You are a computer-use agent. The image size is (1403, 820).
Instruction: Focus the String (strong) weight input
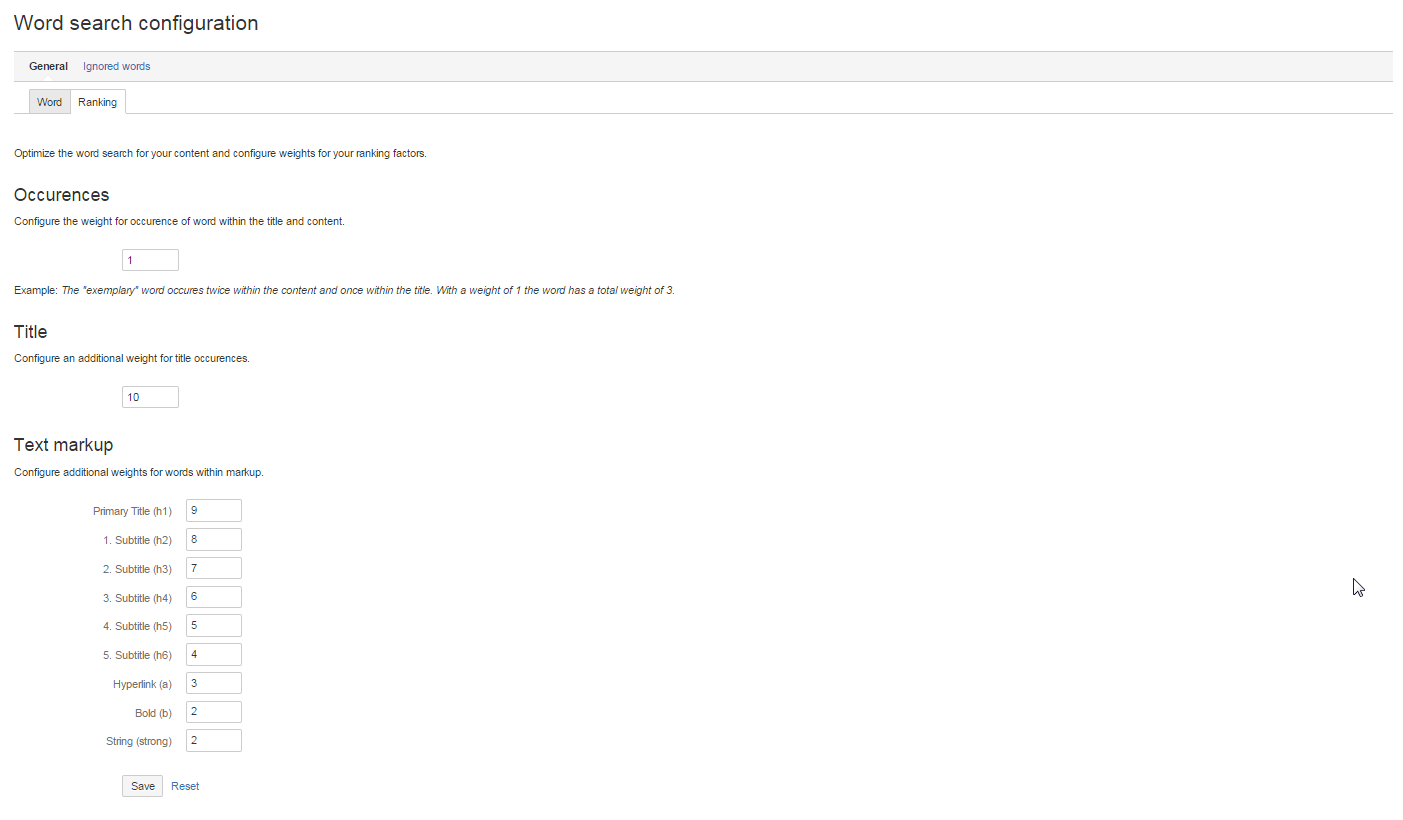213,741
